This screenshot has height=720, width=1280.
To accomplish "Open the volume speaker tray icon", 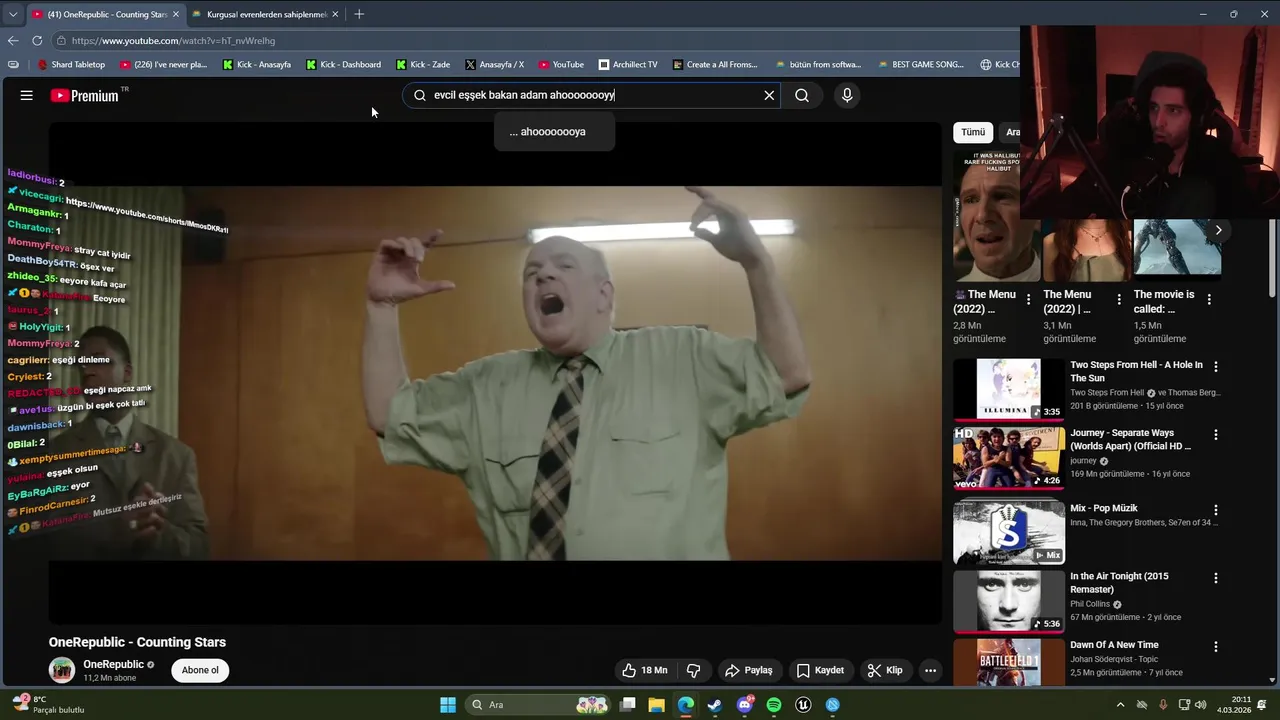I will (1200, 705).
